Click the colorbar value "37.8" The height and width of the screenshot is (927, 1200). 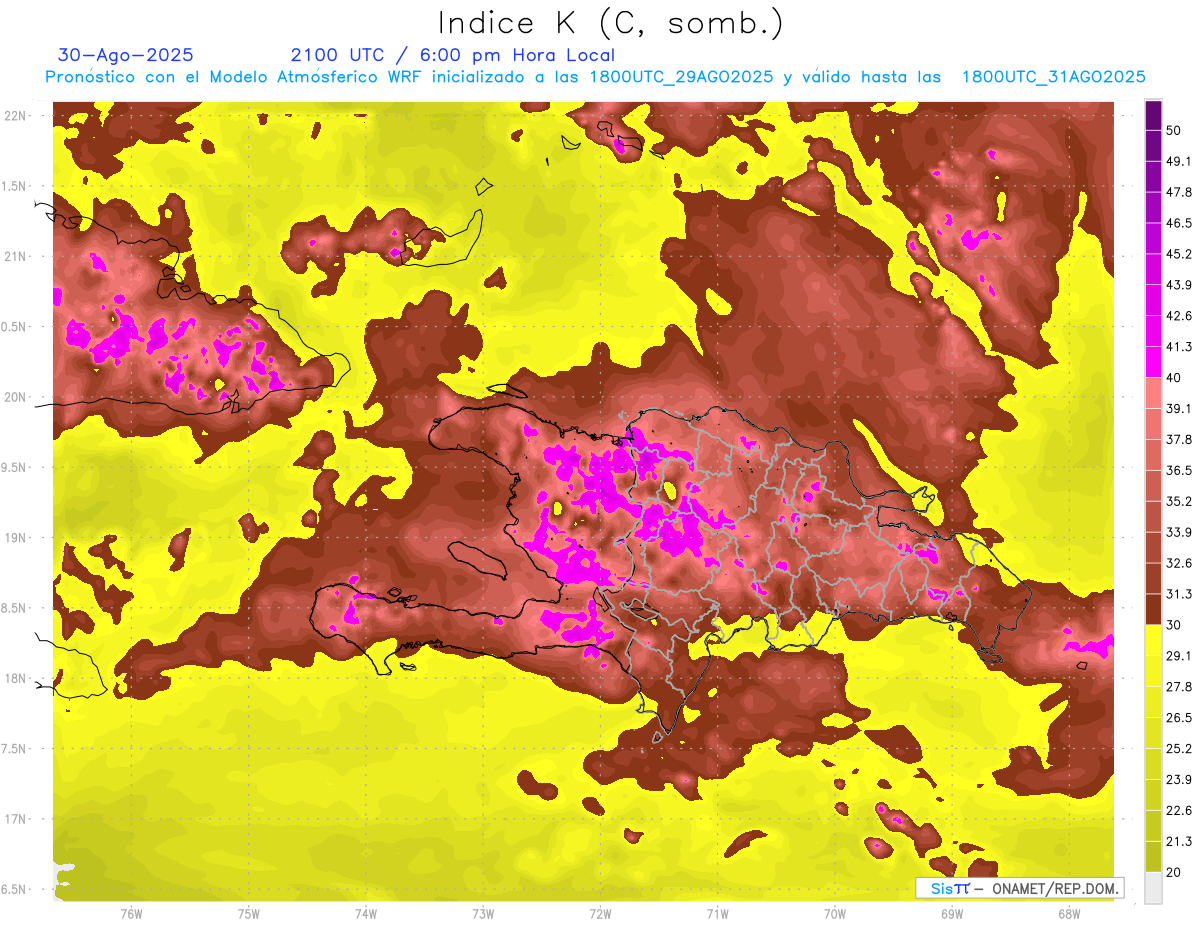point(1179,440)
